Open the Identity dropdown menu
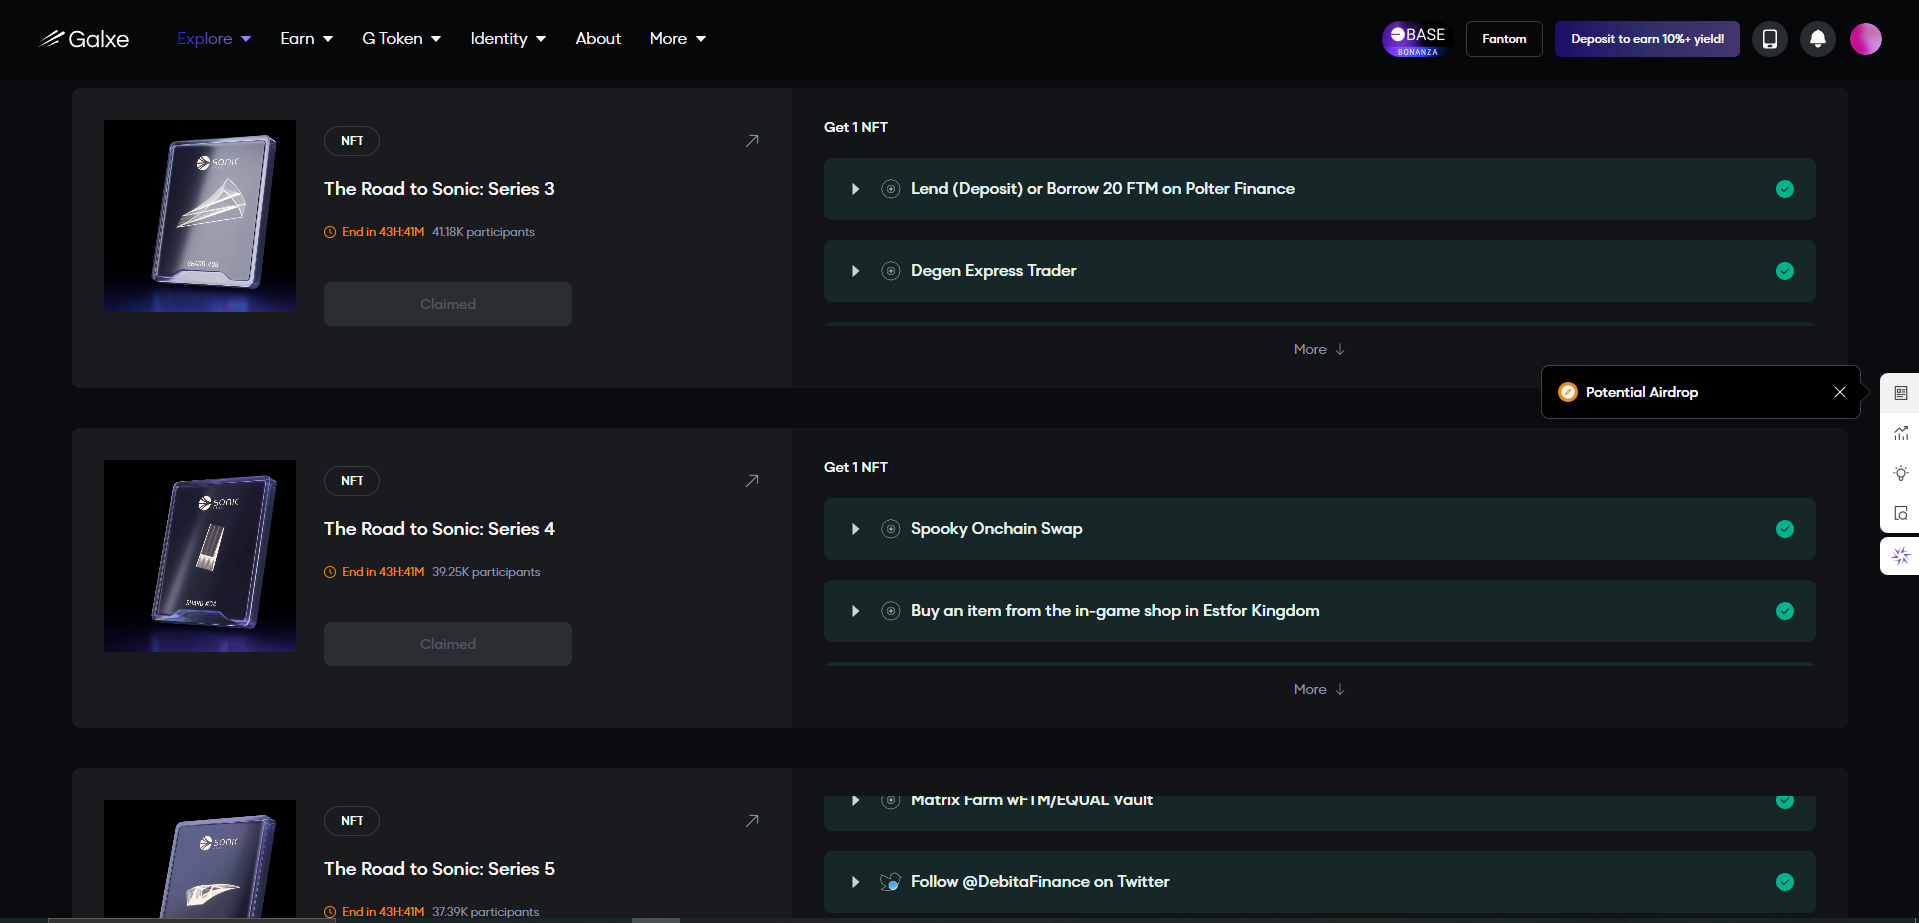The height and width of the screenshot is (923, 1919). [508, 39]
